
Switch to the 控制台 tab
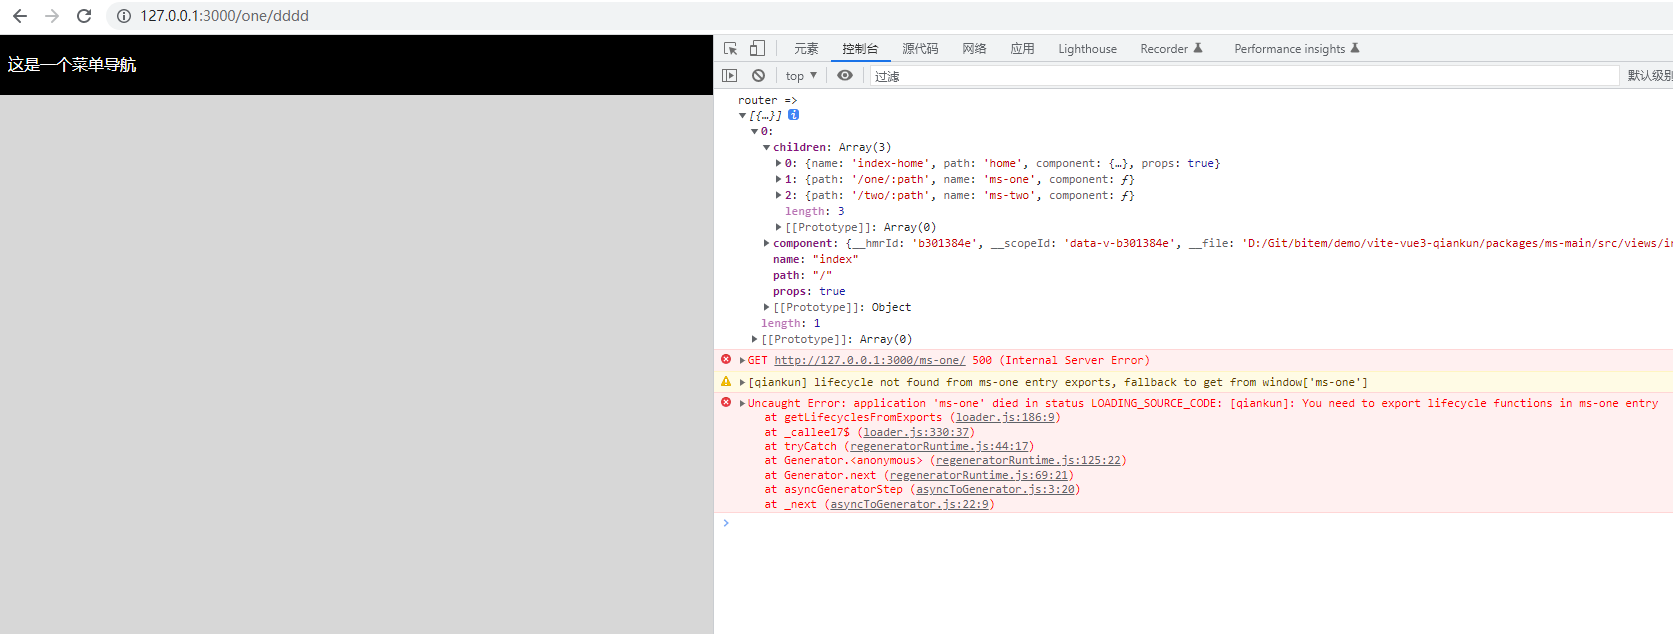point(860,48)
